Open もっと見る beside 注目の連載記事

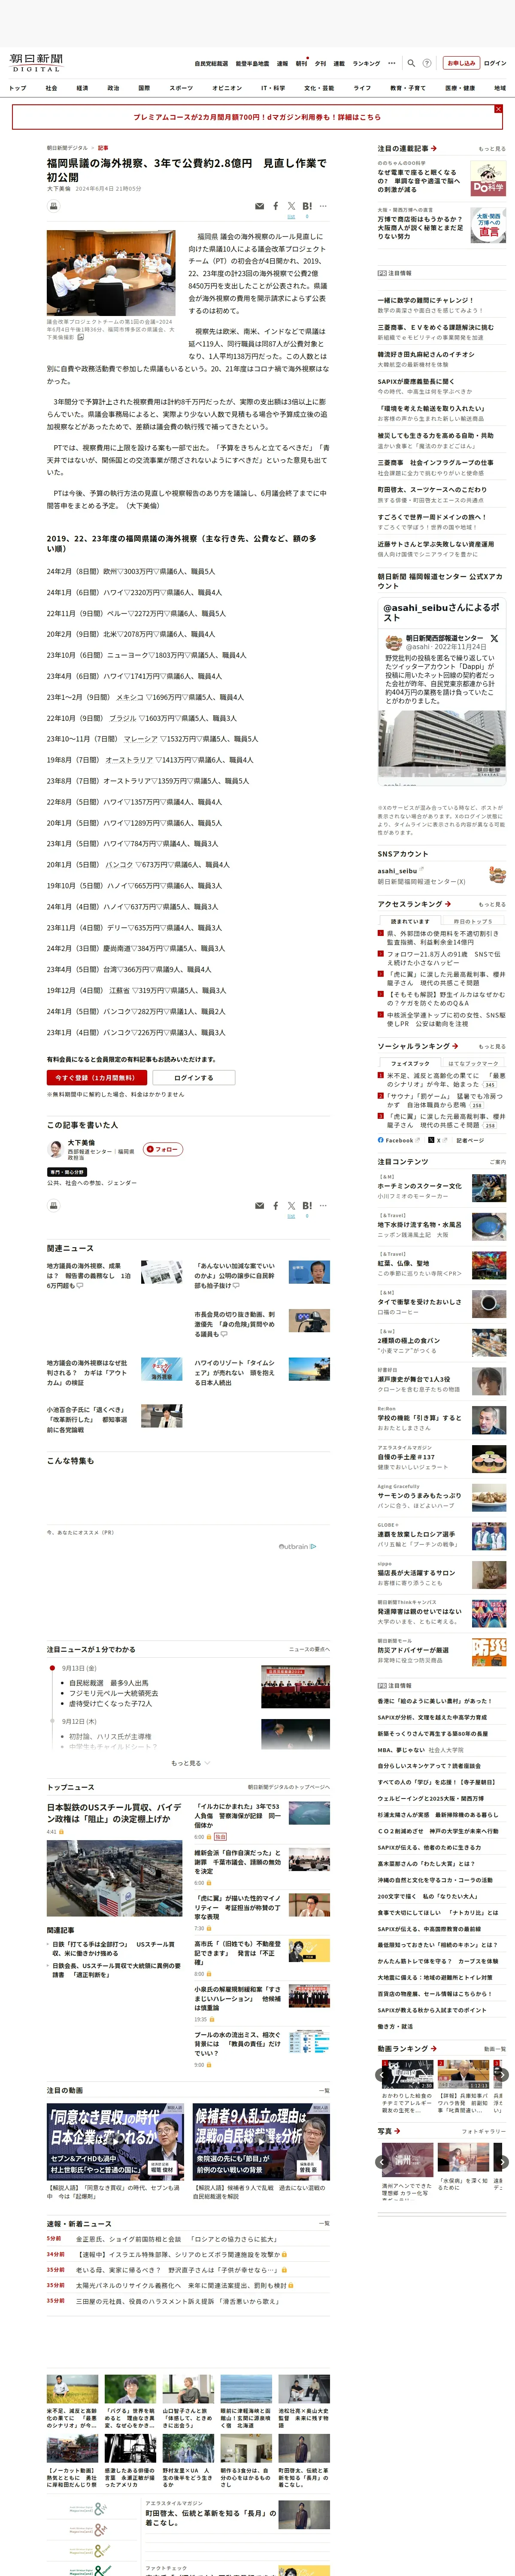[492, 148]
